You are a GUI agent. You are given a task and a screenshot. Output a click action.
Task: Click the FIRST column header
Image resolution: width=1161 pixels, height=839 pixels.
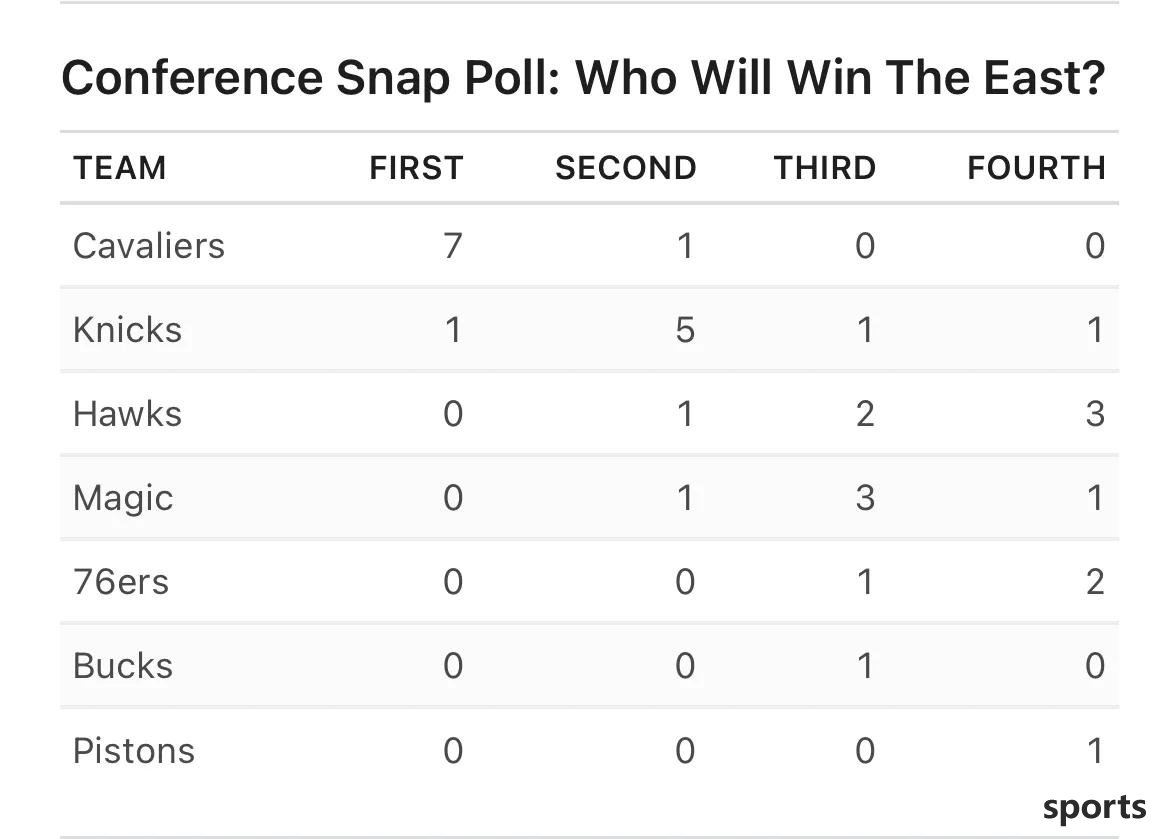[x=416, y=168]
